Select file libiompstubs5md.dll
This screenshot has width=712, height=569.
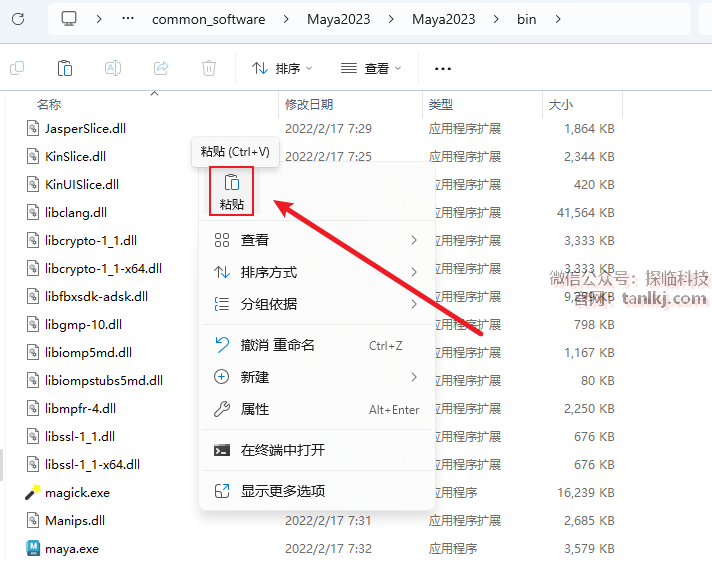click(x=104, y=381)
